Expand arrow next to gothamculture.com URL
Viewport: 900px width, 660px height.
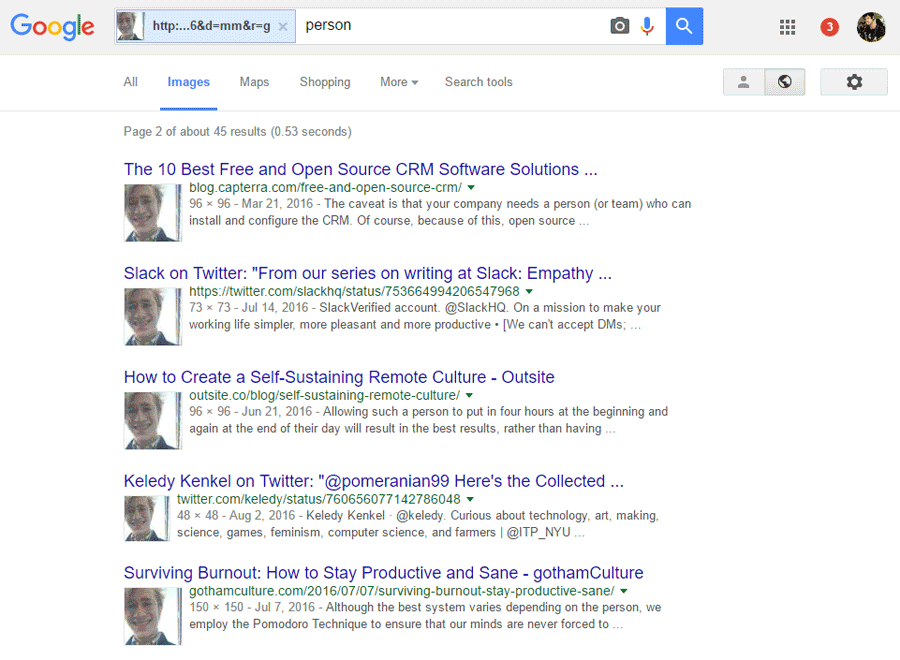coord(624,591)
